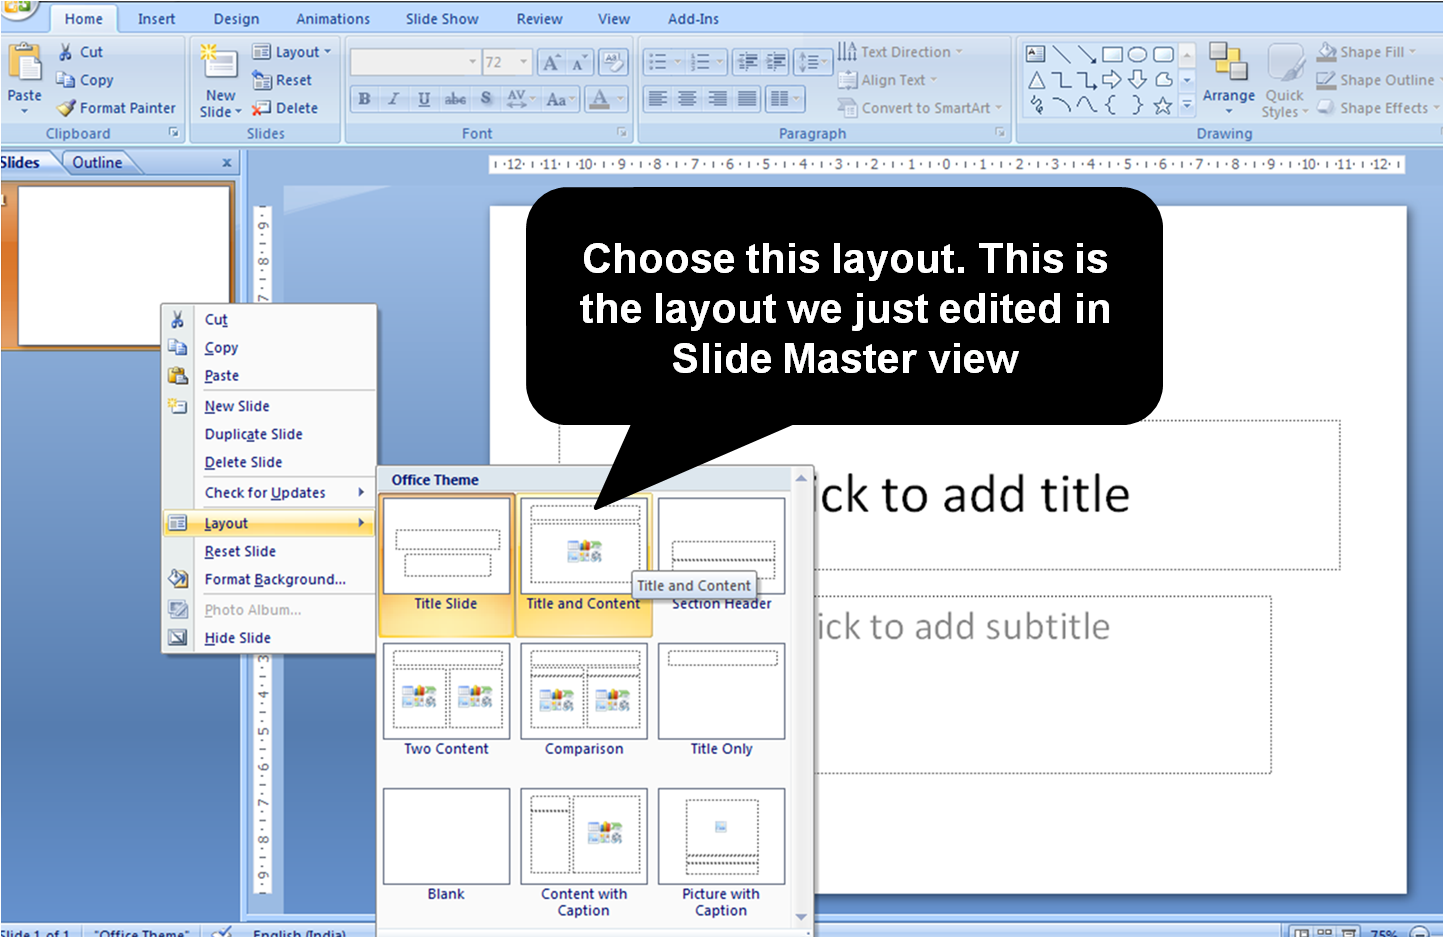This screenshot has height=938, width=1444.
Task: Click the Strikethrough icon
Action: pos(454,98)
